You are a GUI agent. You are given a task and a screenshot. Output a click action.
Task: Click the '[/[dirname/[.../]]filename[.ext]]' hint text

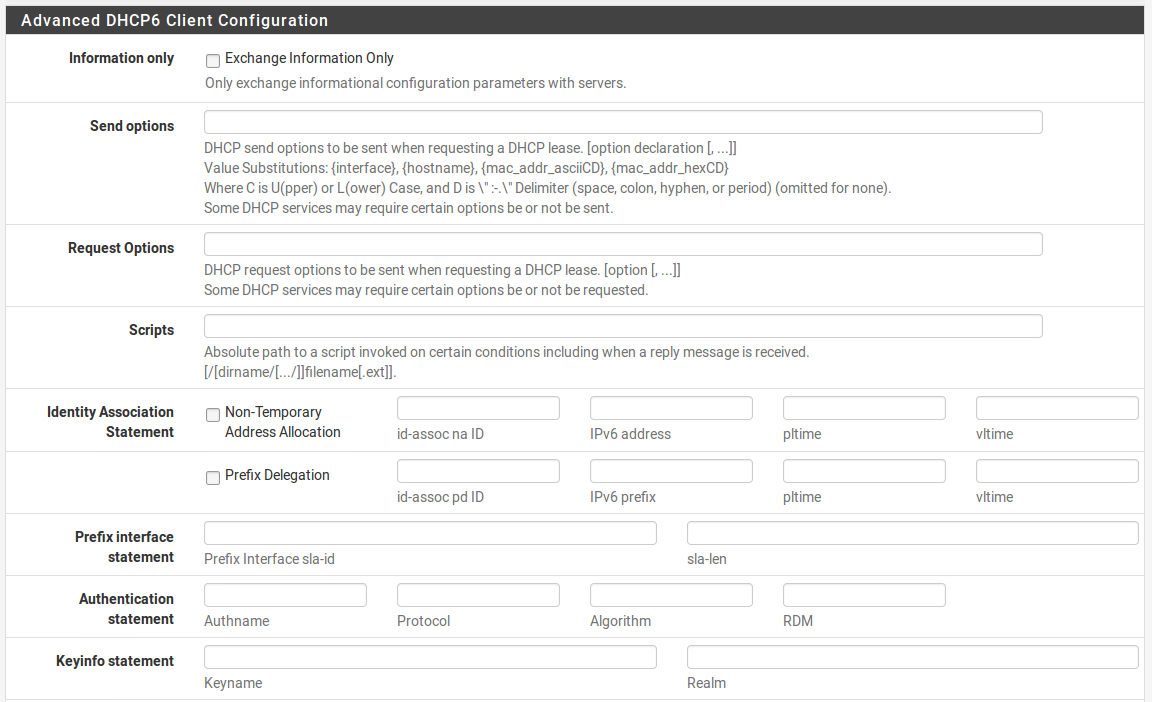pos(300,372)
